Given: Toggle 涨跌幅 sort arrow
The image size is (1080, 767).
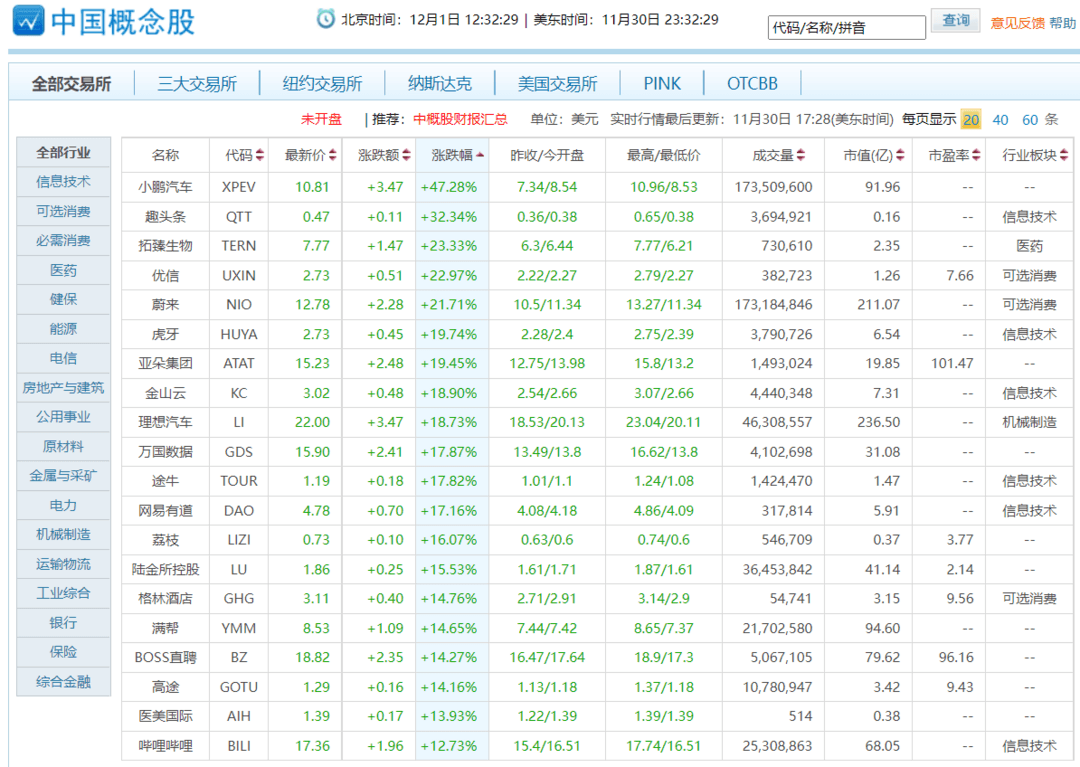Looking at the screenshot, I should coord(479,156).
